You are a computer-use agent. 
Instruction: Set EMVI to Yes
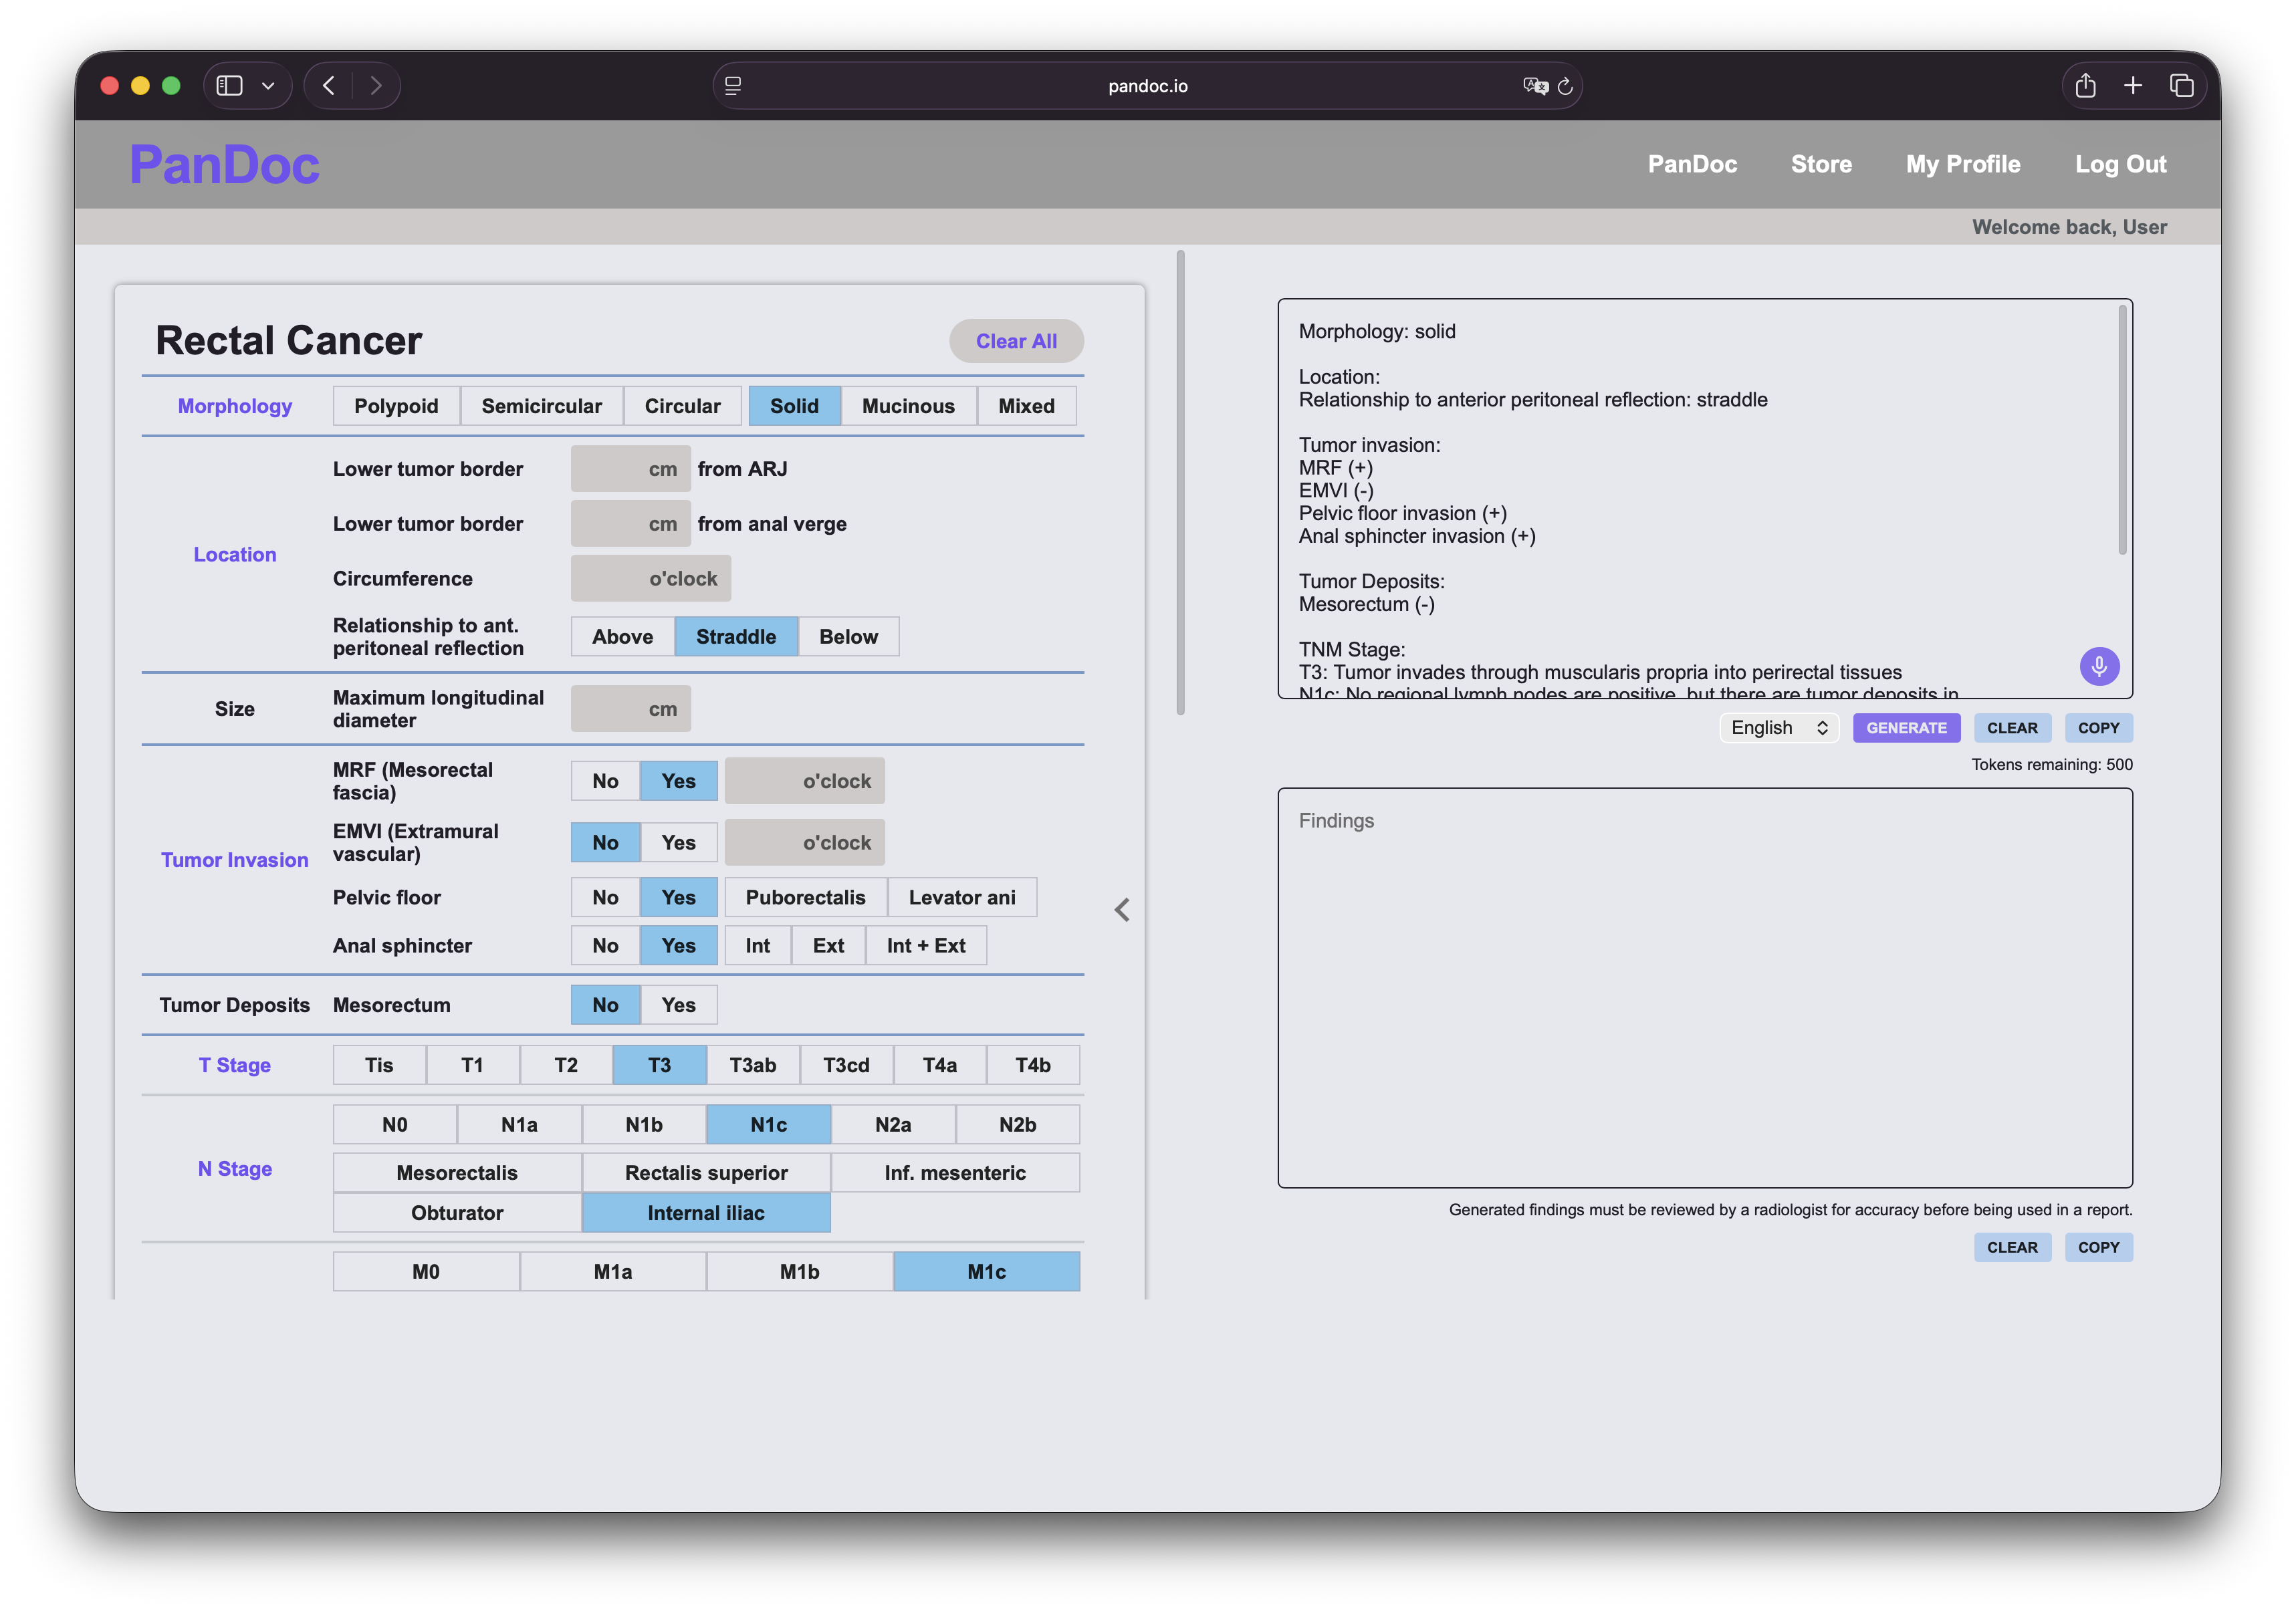pyautogui.click(x=678, y=842)
